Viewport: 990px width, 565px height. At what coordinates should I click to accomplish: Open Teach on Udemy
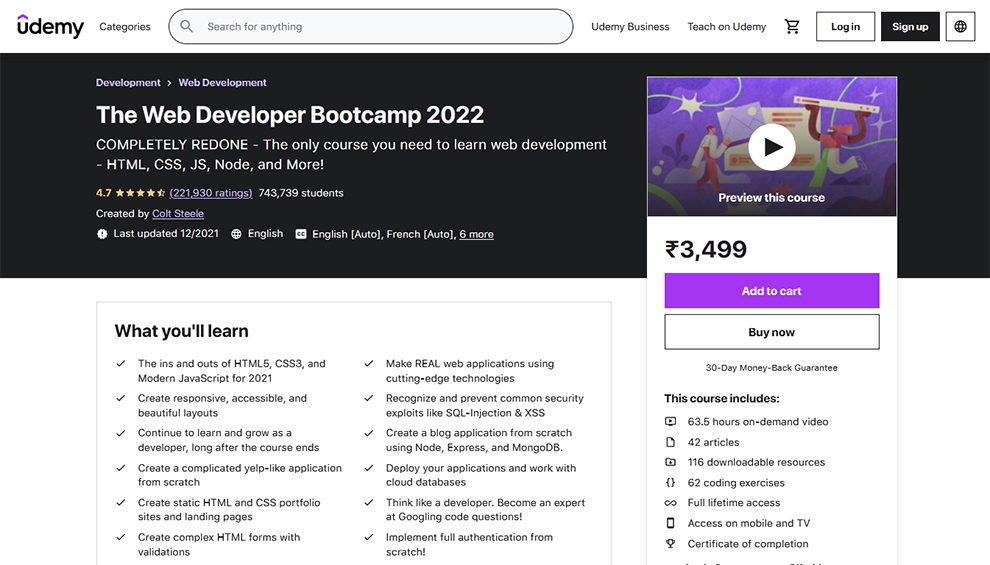click(726, 27)
